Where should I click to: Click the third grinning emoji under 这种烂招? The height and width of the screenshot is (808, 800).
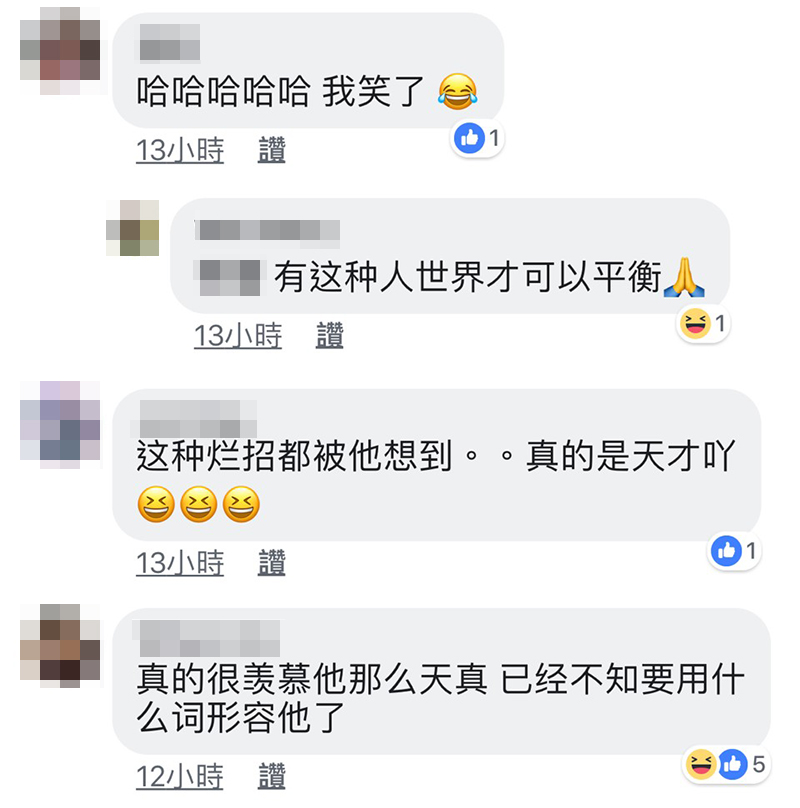[241, 504]
